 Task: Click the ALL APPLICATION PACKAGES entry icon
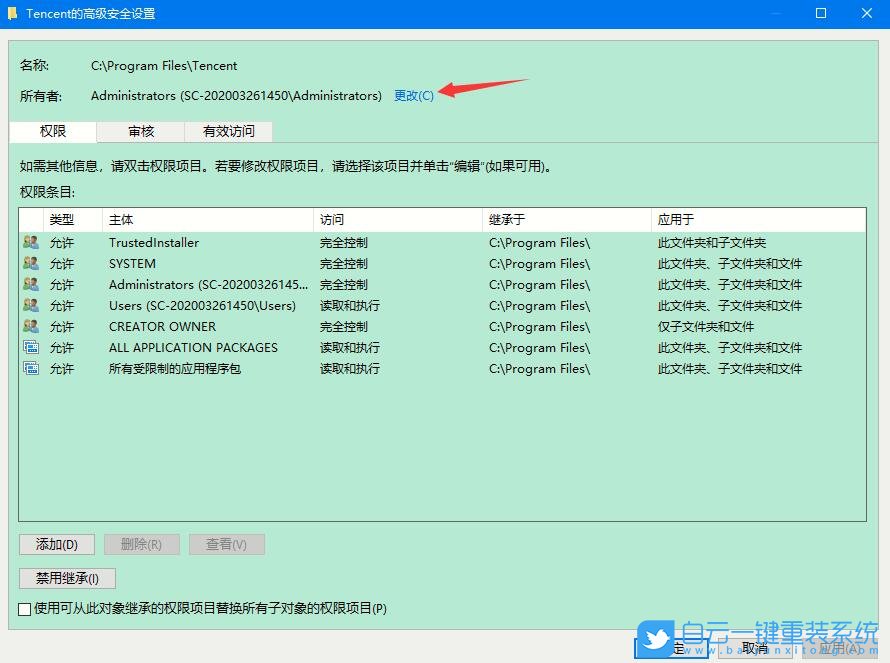30,347
